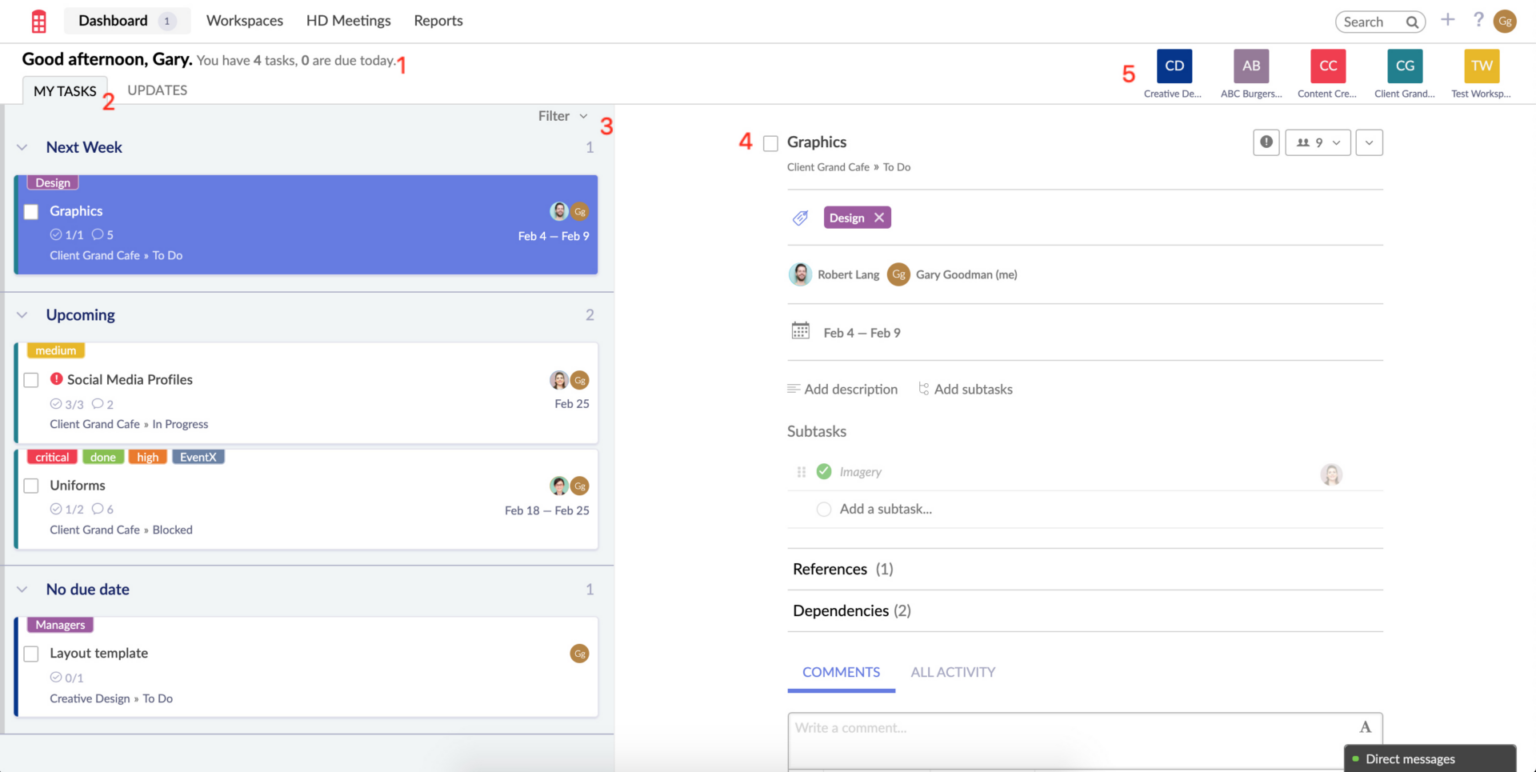1536x772 pixels.
Task: Collapse the Next Week section
Action: pyautogui.click(x=22, y=146)
